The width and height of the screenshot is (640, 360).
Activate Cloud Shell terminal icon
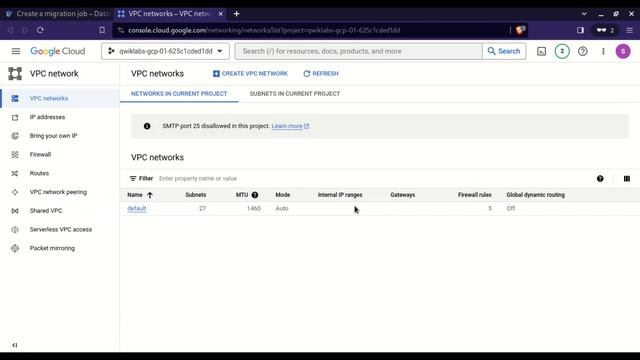click(541, 51)
